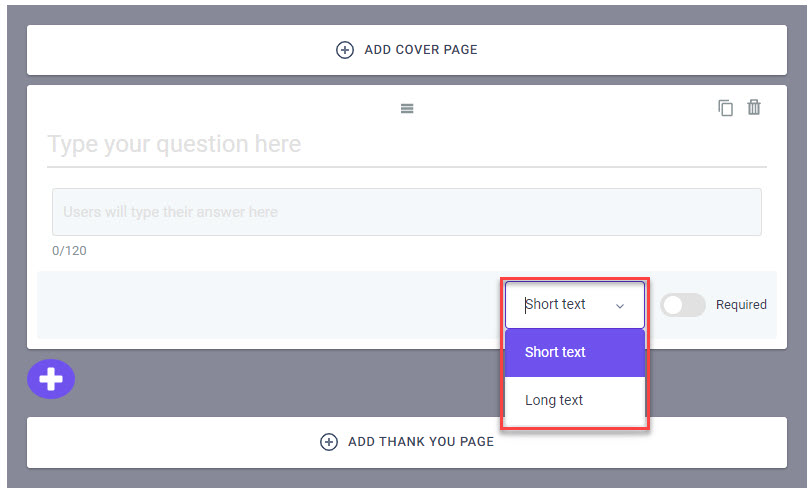811x495 pixels.
Task: Click the 0/120 character counter
Action: point(69,251)
